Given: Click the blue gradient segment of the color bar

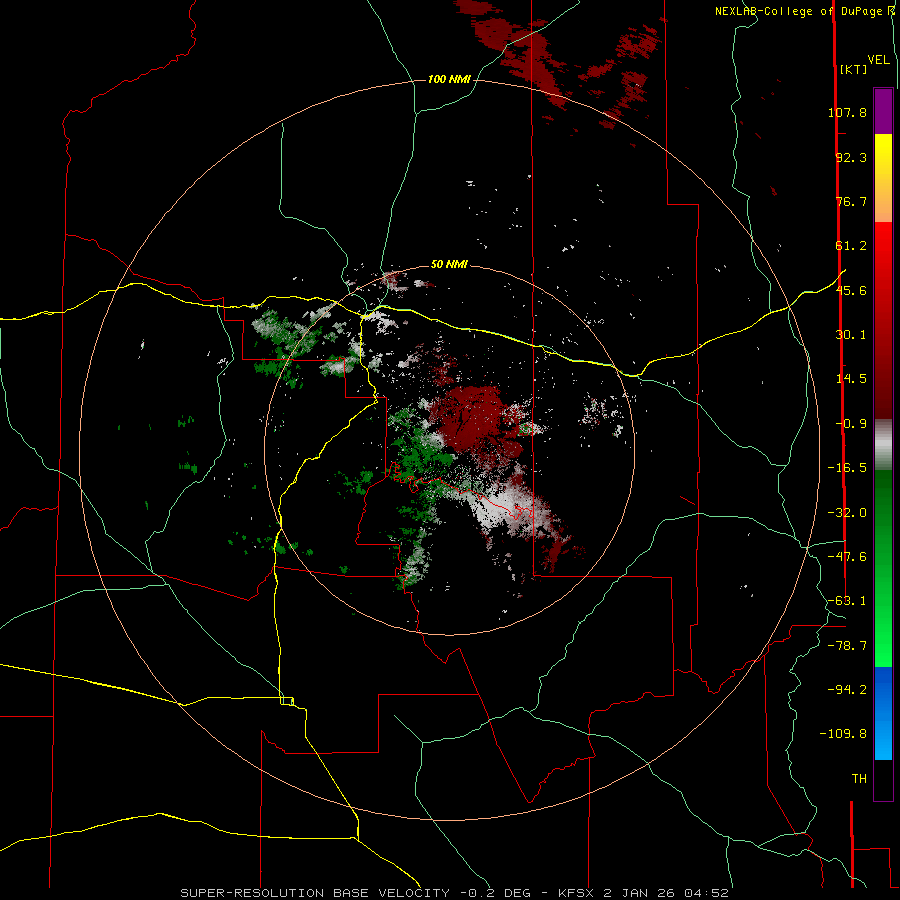Looking at the screenshot, I should coord(883,713).
